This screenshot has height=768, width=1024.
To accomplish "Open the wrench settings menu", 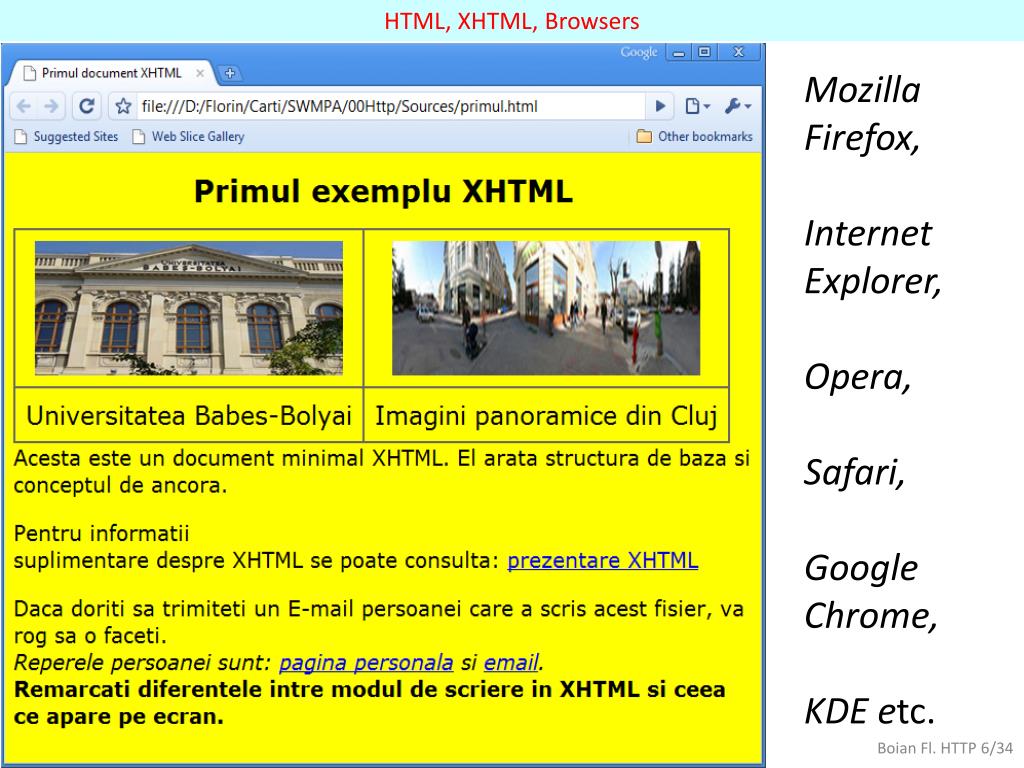I will (x=737, y=106).
